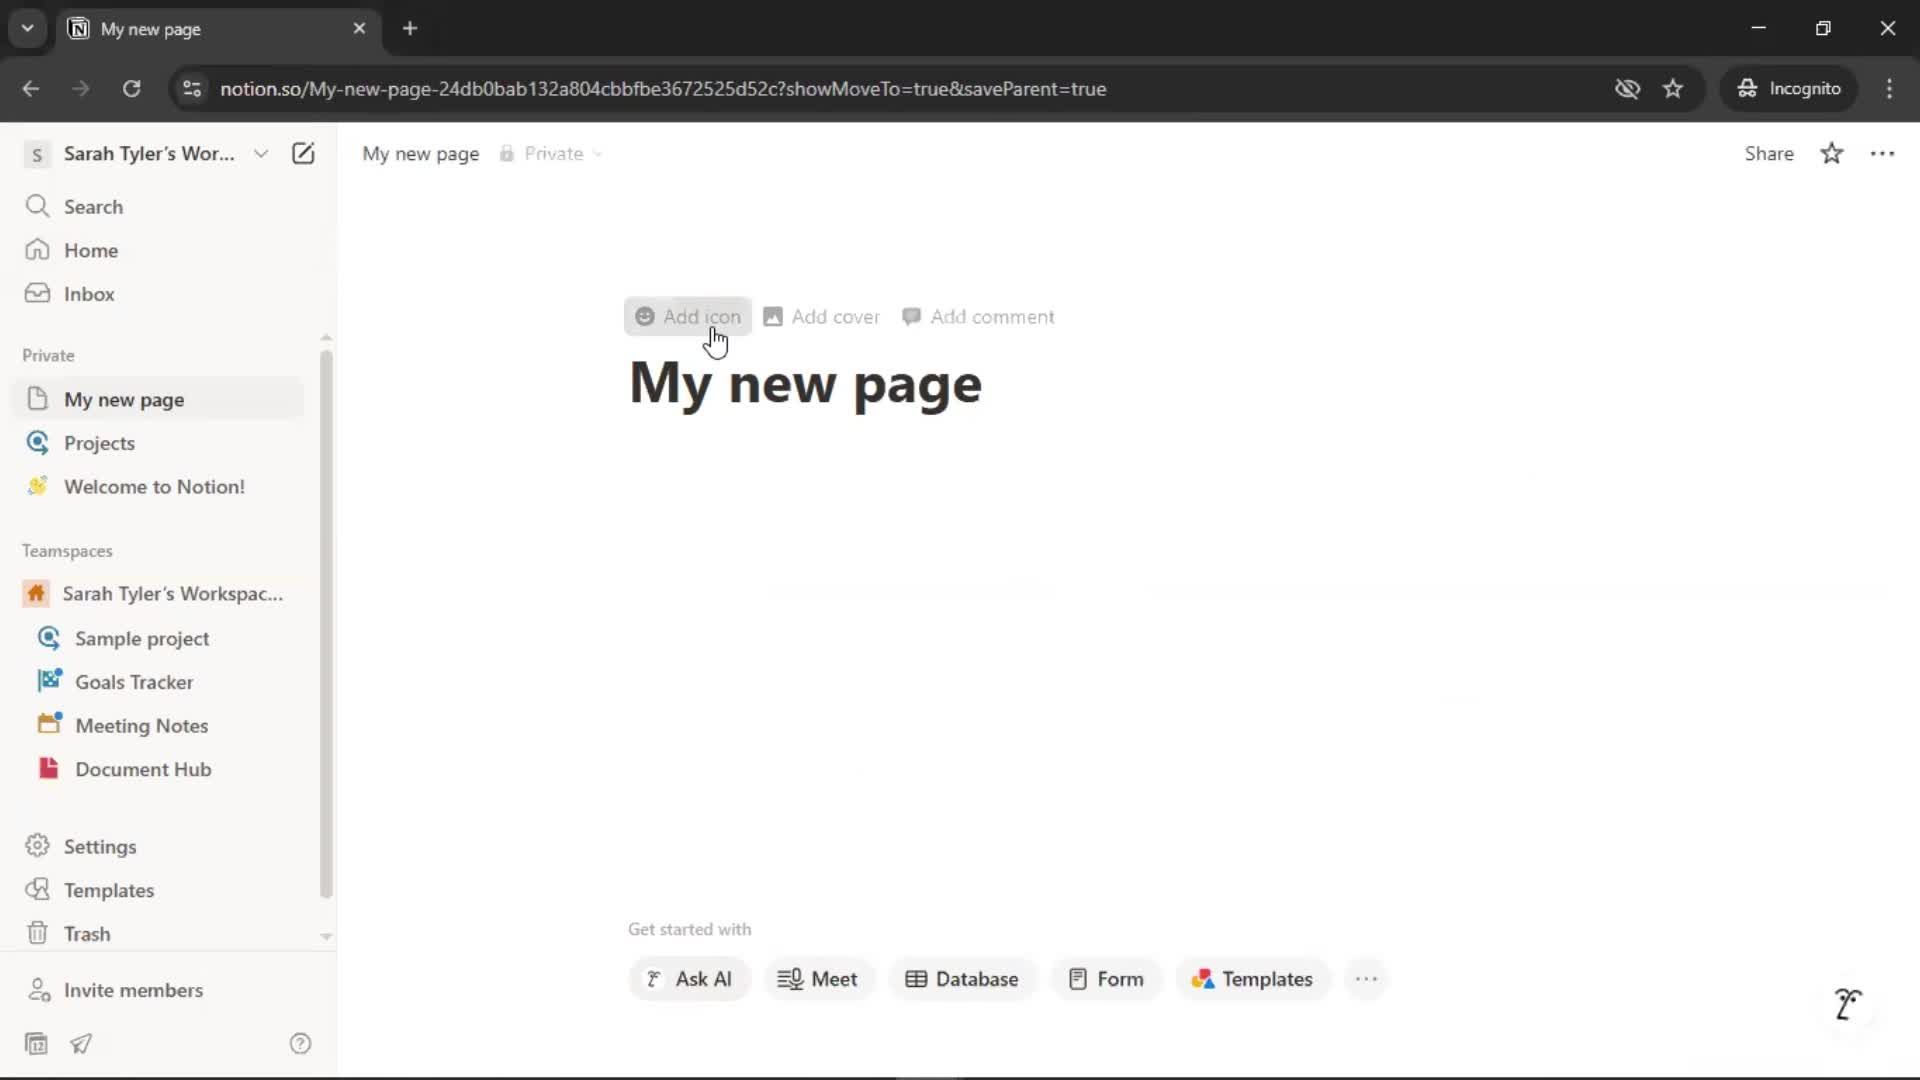
Task: Open workspace Settings
Action: tap(160, 846)
